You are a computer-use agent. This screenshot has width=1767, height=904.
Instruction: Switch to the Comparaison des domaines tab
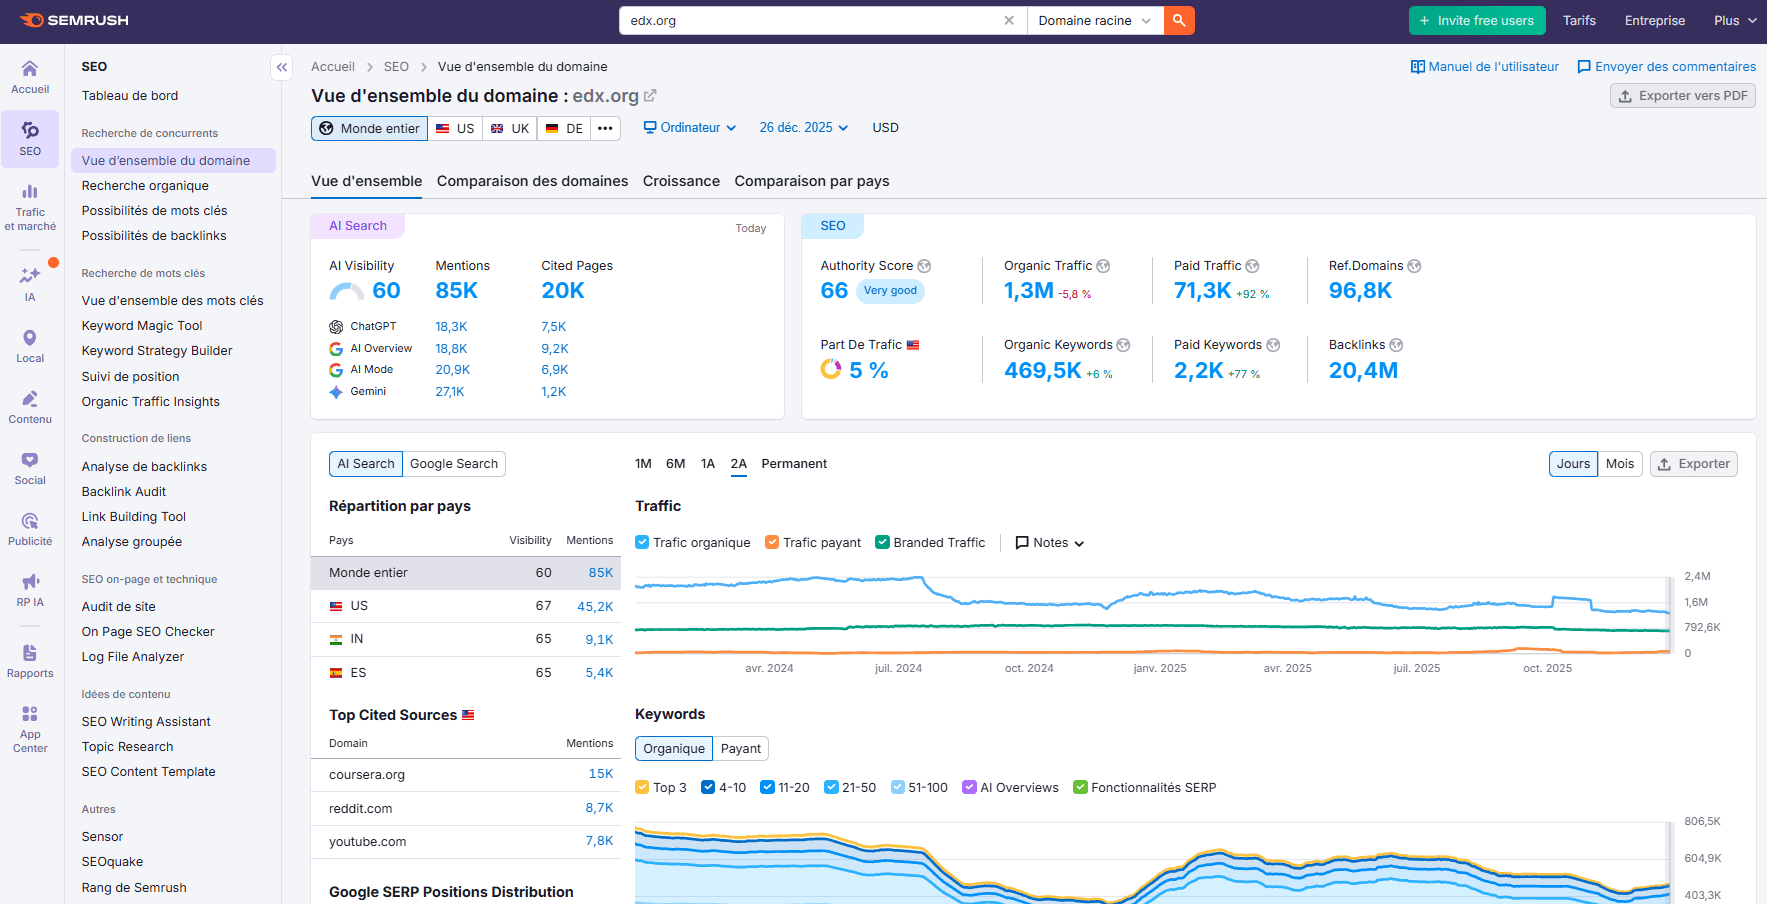tap(532, 181)
